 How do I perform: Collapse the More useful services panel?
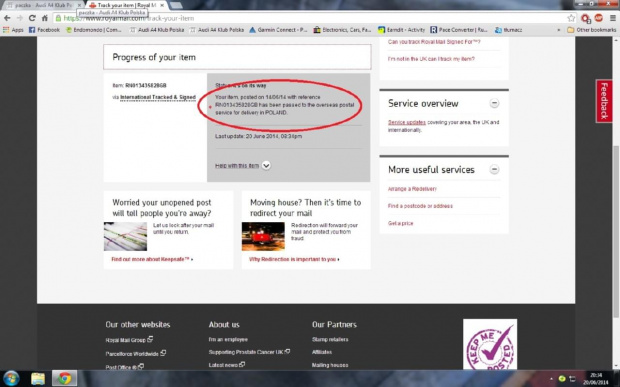click(494, 170)
